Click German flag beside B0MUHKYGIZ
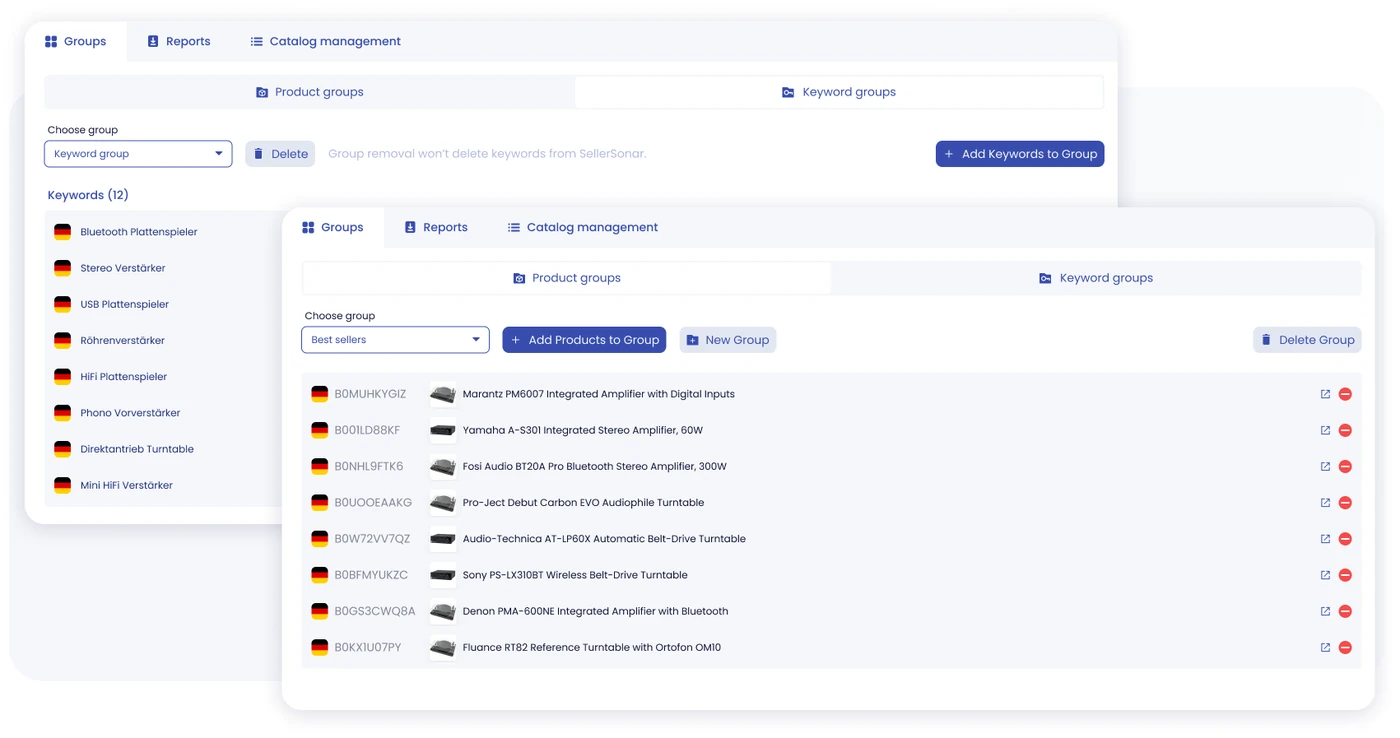 click(x=319, y=394)
